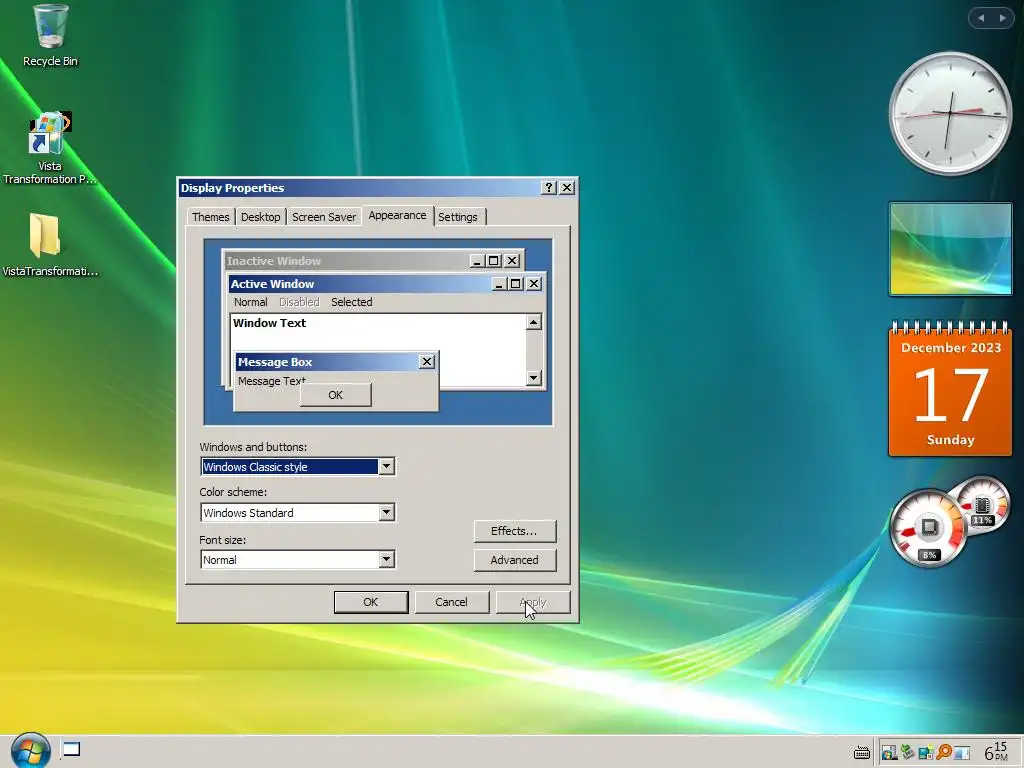Click the December 2023 calendar gadget

pos(950,388)
